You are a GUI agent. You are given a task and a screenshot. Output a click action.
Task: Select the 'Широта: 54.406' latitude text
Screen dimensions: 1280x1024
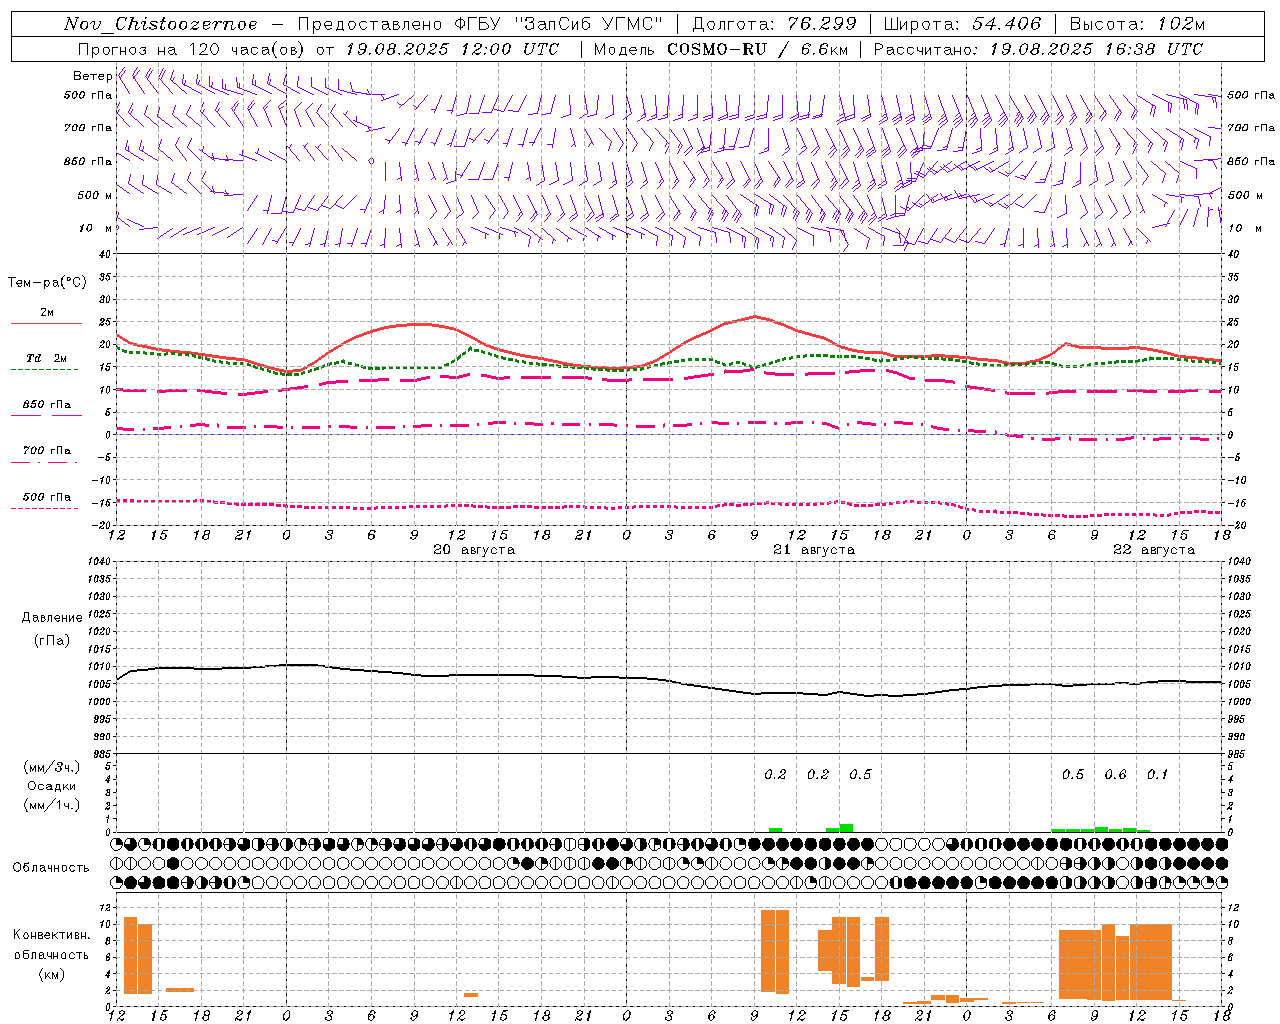pyautogui.click(x=962, y=24)
